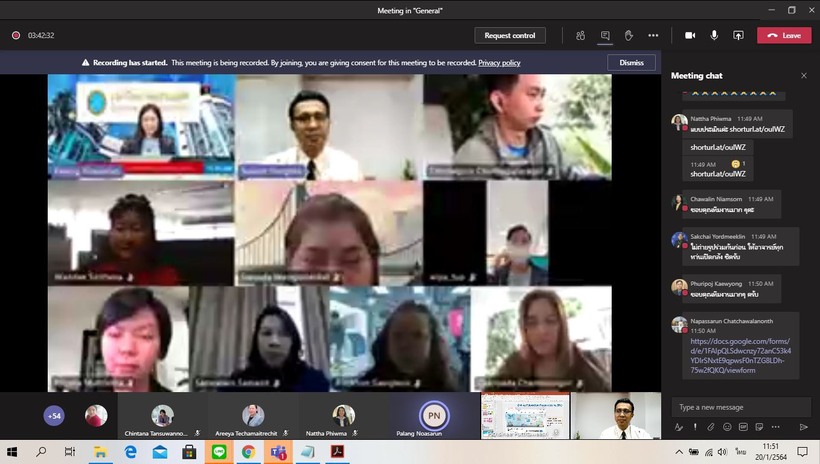Open the Mail app on the taskbar
Viewport: 820px width, 464px height.
coord(160,451)
